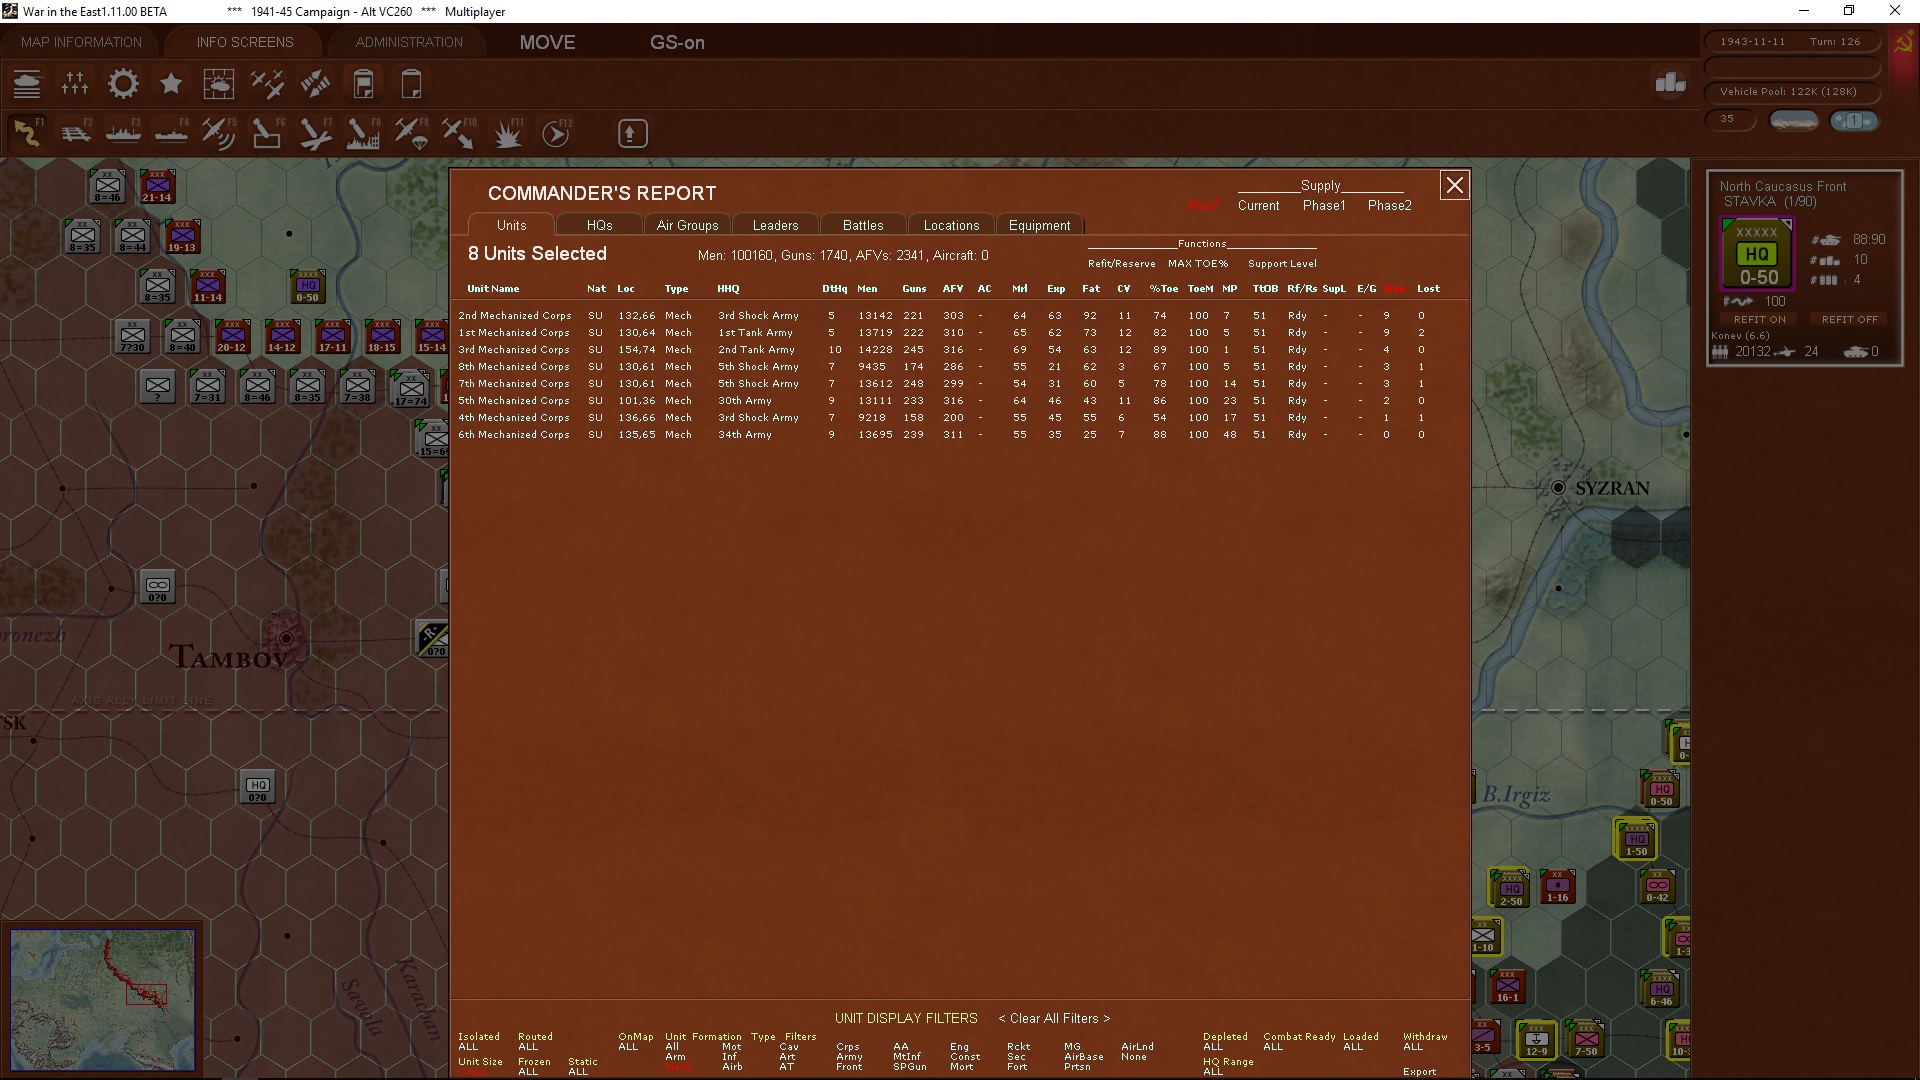This screenshot has width=1920, height=1080.
Task: Open the clipboard with flag report icon
Action: click(363, 84)
